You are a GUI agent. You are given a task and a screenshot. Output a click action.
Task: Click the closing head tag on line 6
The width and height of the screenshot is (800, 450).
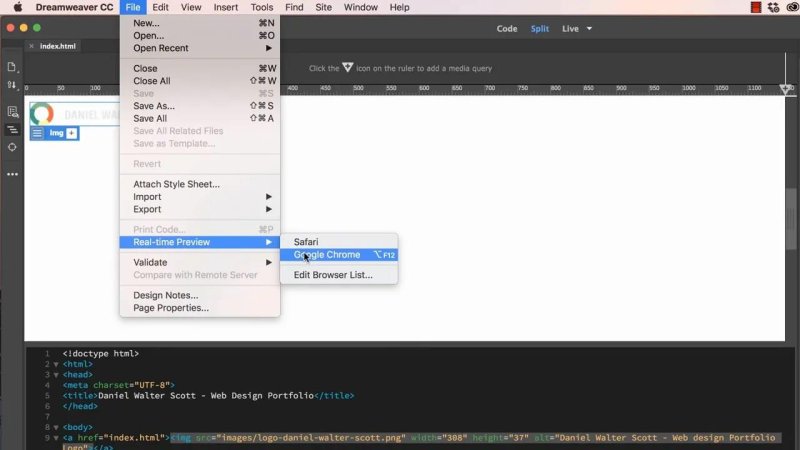pyautogui.click(x=80, y=406)
